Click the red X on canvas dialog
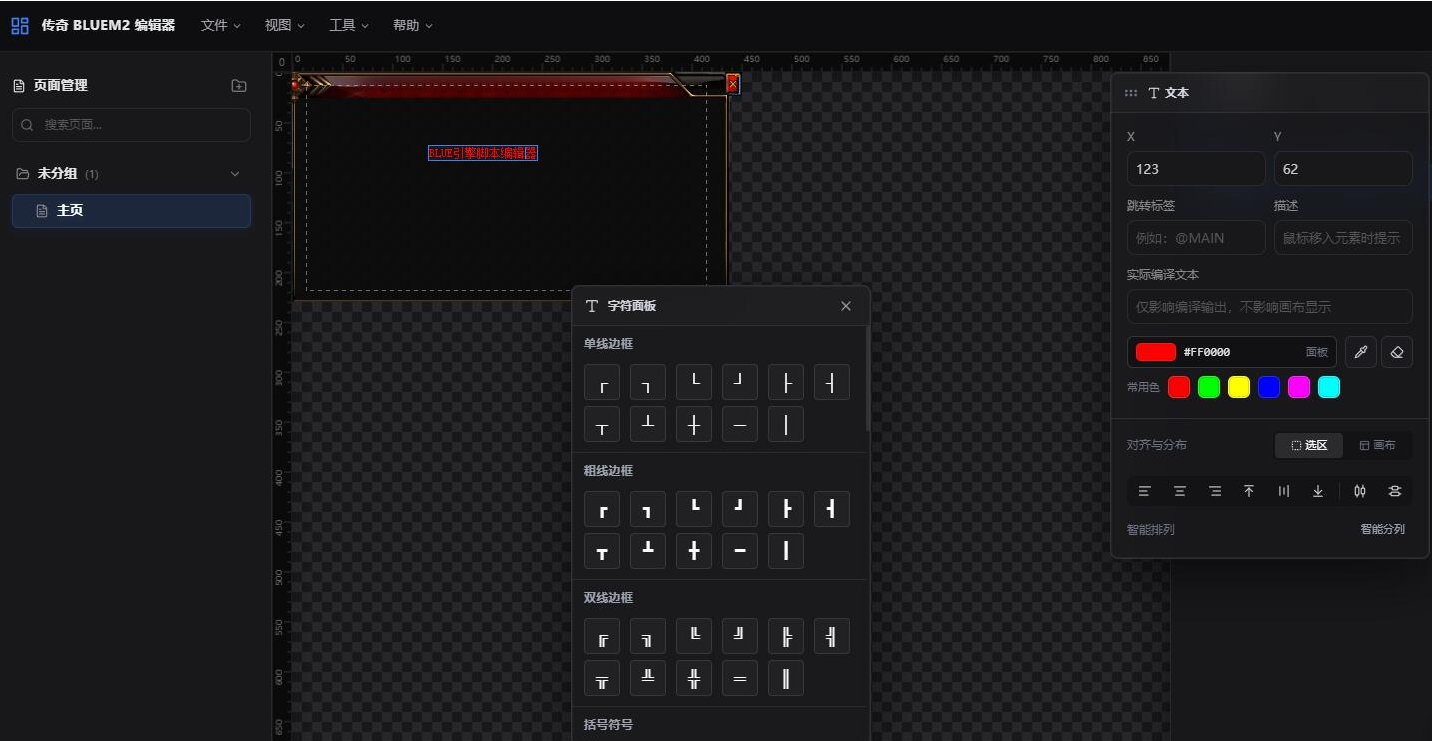Viewport: 1432px width, 741px height. [732, 84]
